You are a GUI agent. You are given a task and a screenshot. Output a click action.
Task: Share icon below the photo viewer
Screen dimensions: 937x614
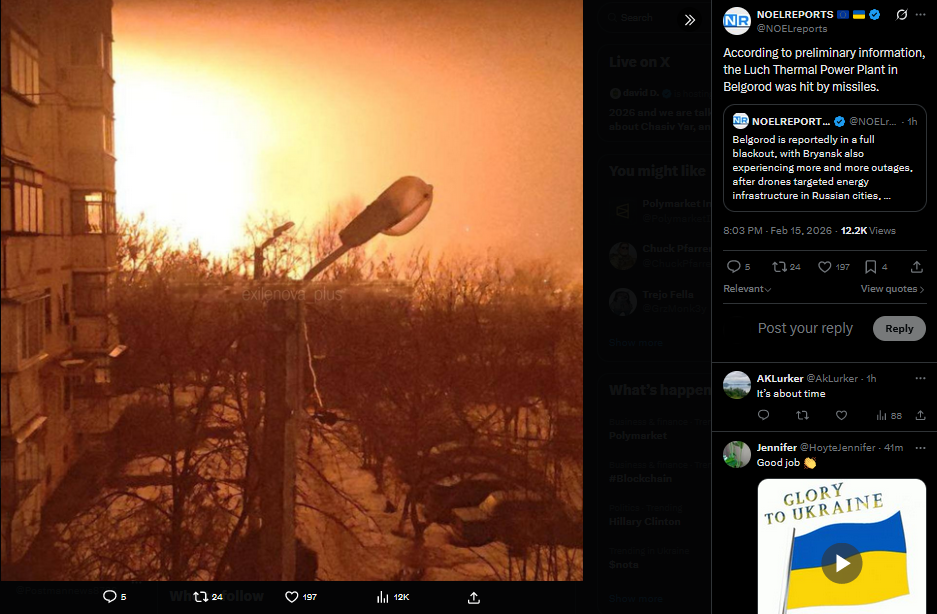click(474, 597)
